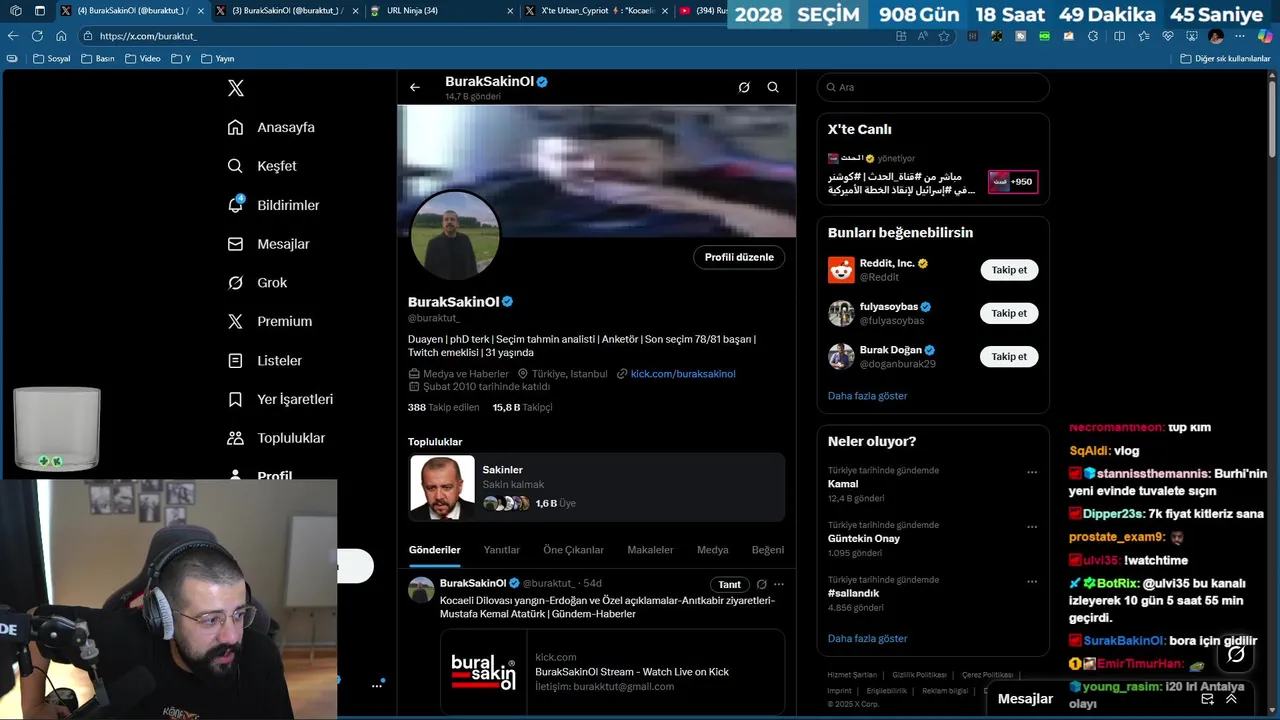
Task: Click the new message icon in Mesajlar drawer
Action: coord(1207,699)
